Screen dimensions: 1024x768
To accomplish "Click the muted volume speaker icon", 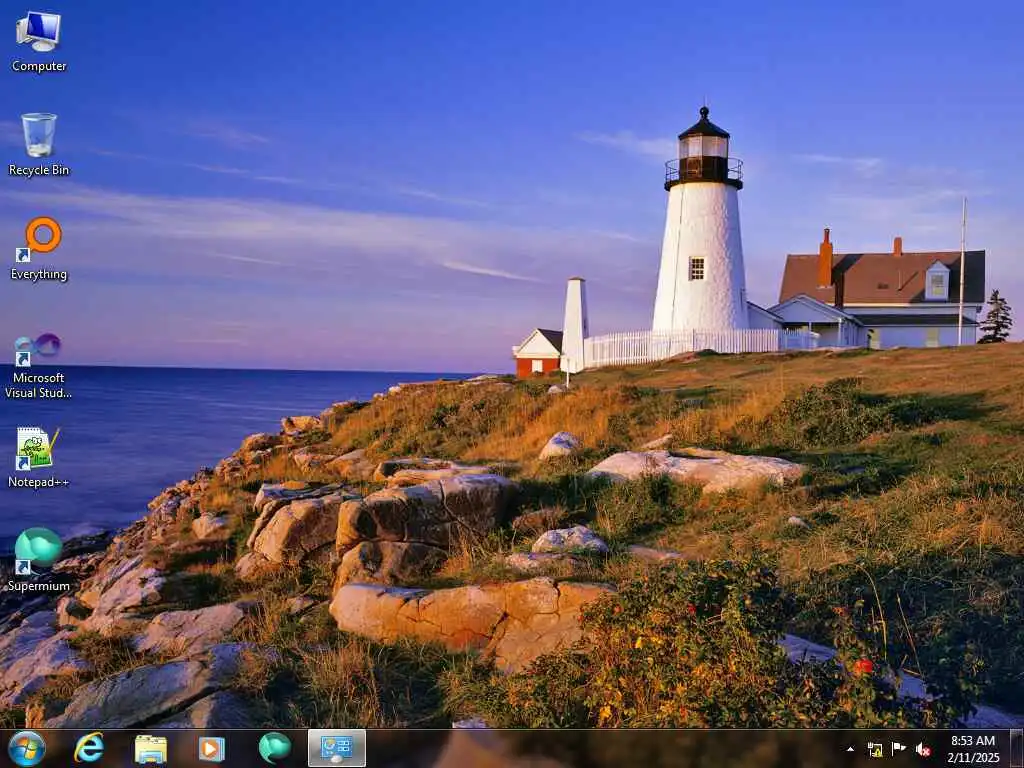I will 923,749.
